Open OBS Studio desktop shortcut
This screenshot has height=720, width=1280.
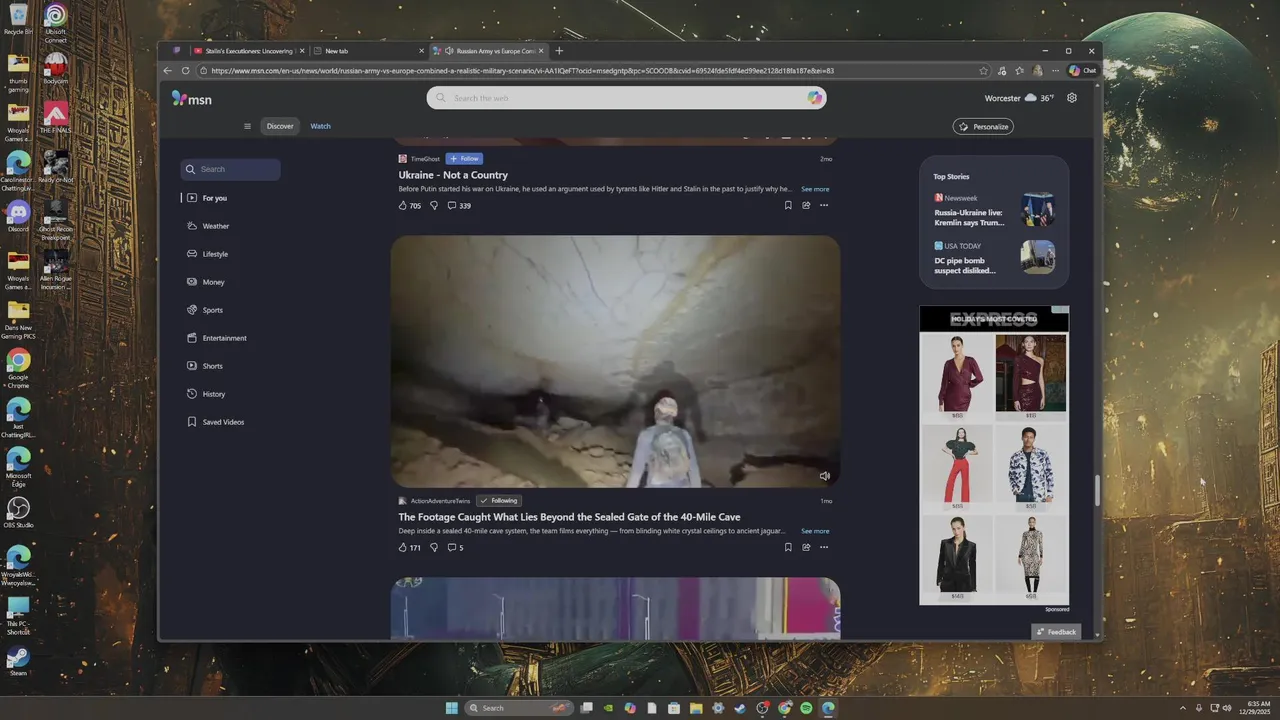click(18, 512)
